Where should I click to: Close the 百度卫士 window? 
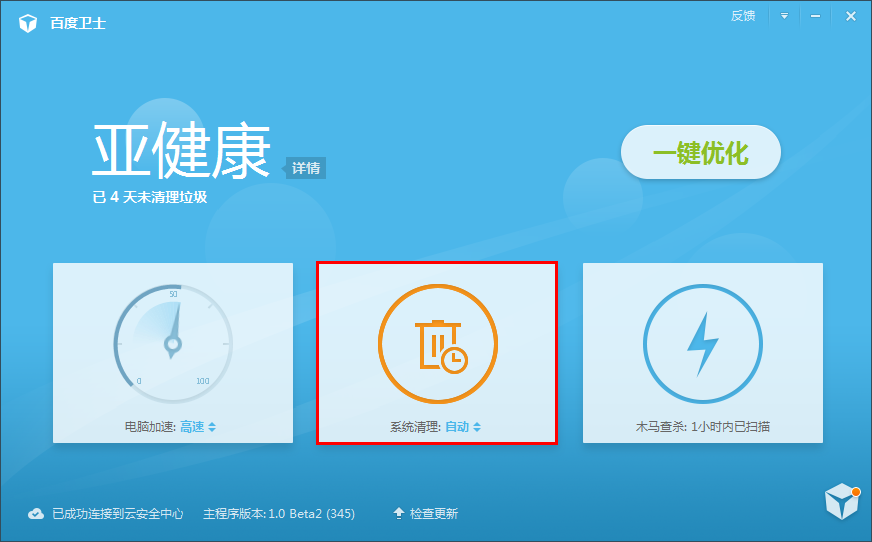[x=850, y=16]
